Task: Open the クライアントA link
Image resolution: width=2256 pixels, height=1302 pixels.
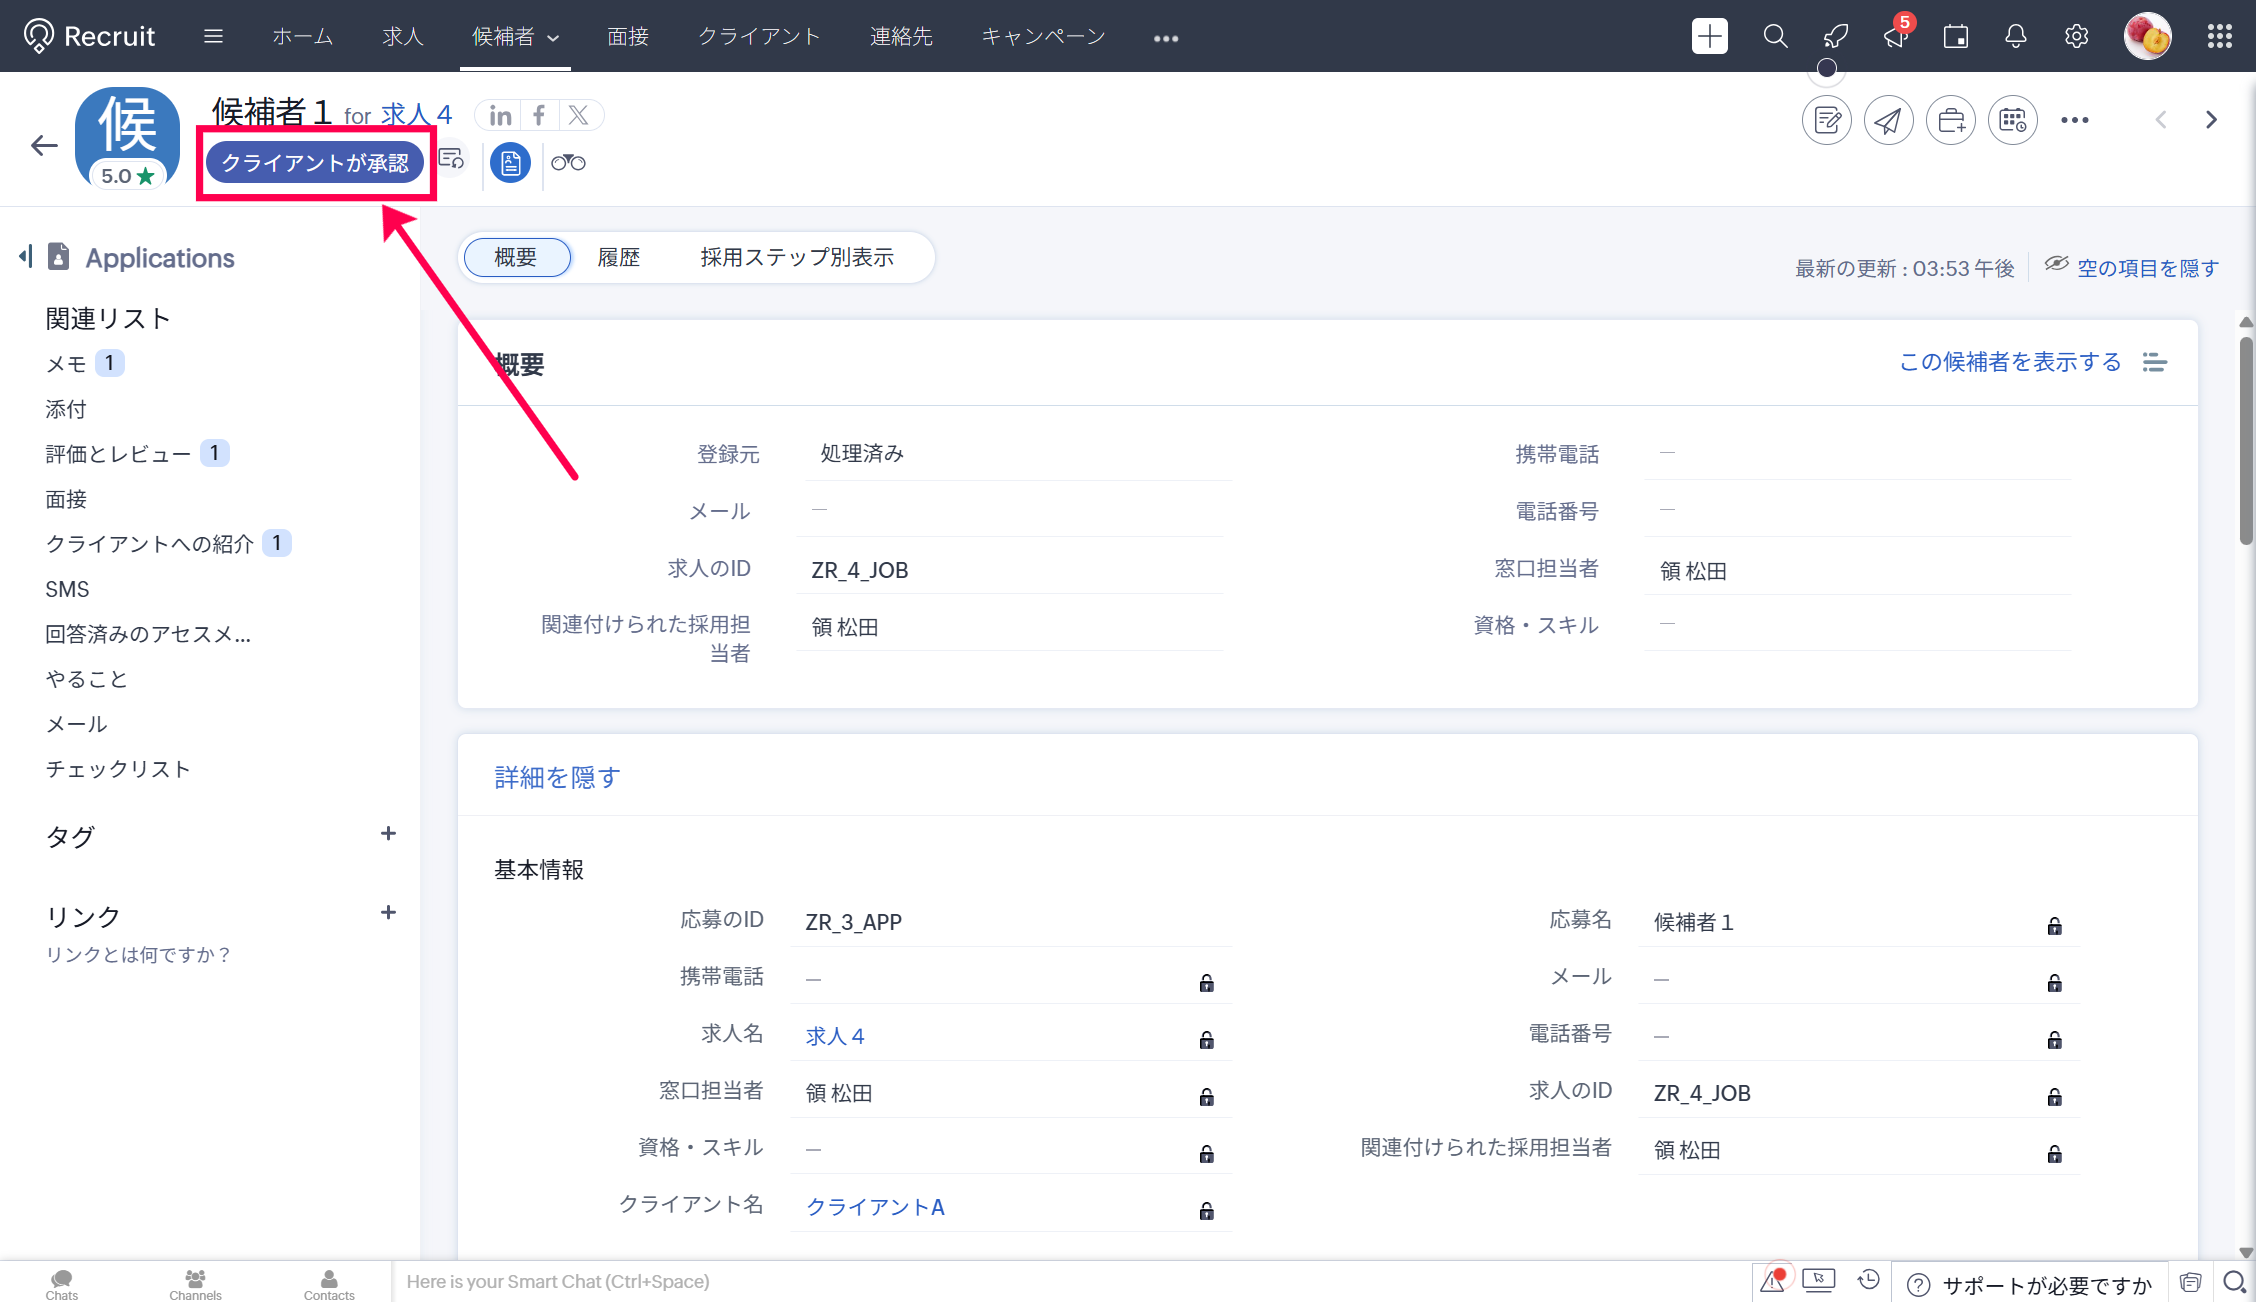Action: pos(875,1207)
